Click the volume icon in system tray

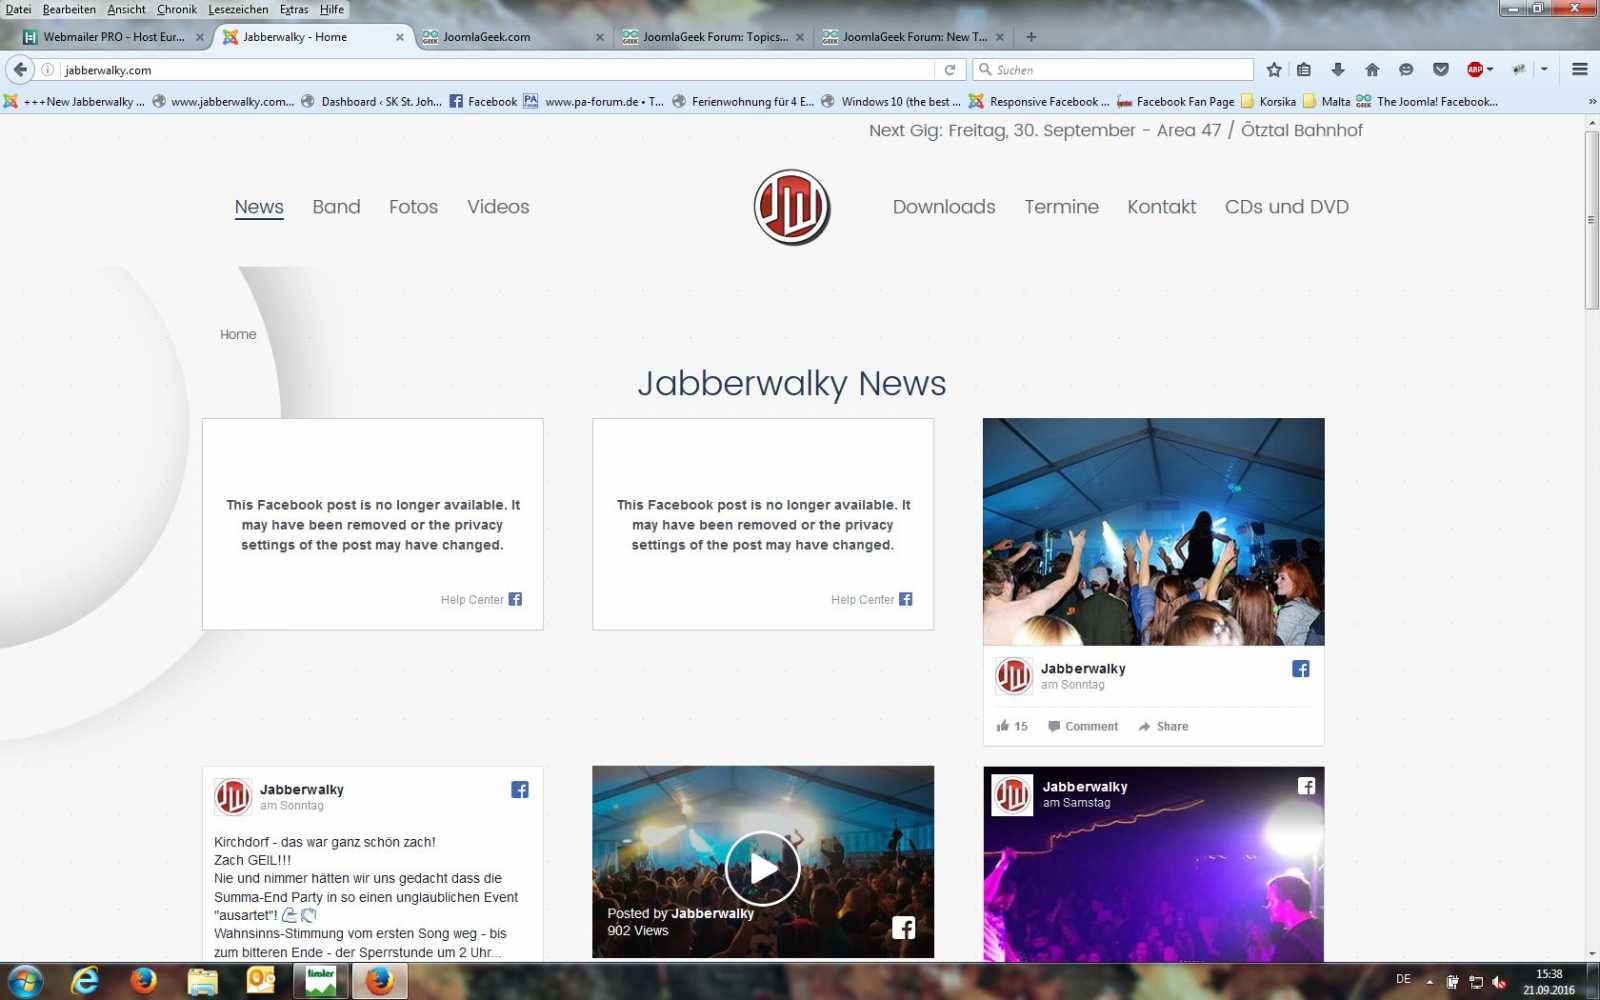point(1499,982)
